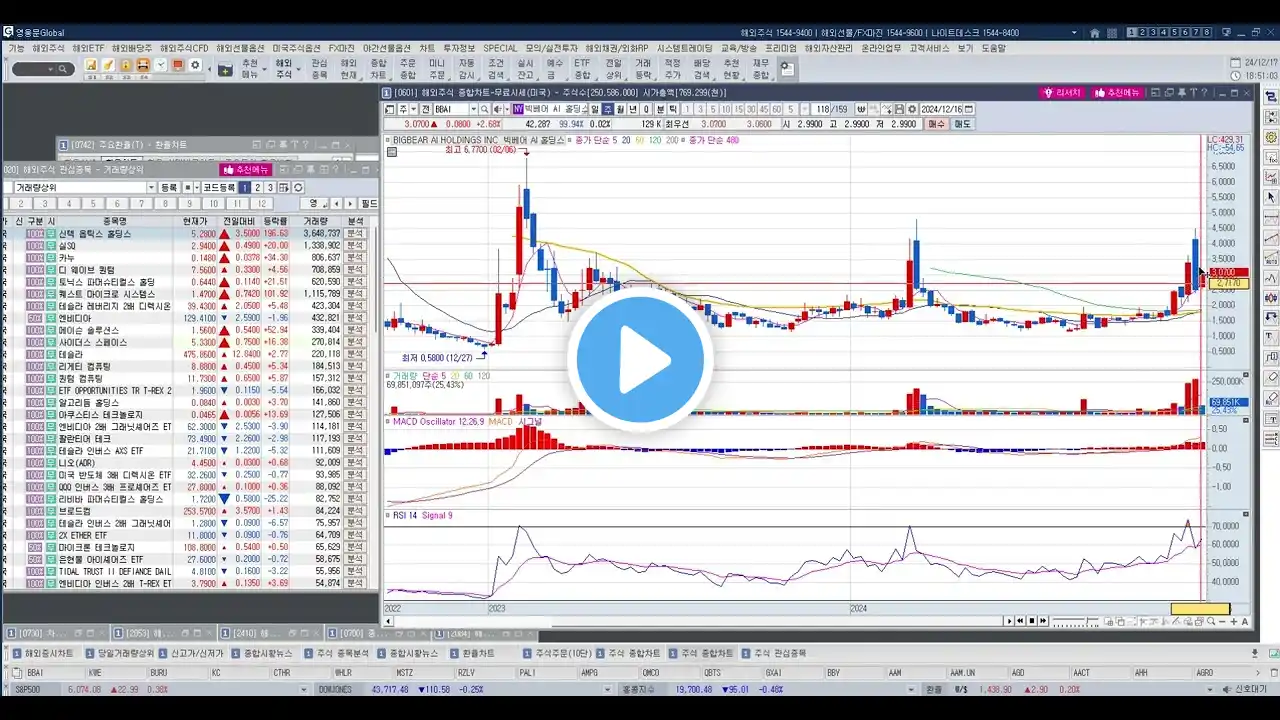Click the zoom-in plus icon at chart bottom

(1234, 622)
